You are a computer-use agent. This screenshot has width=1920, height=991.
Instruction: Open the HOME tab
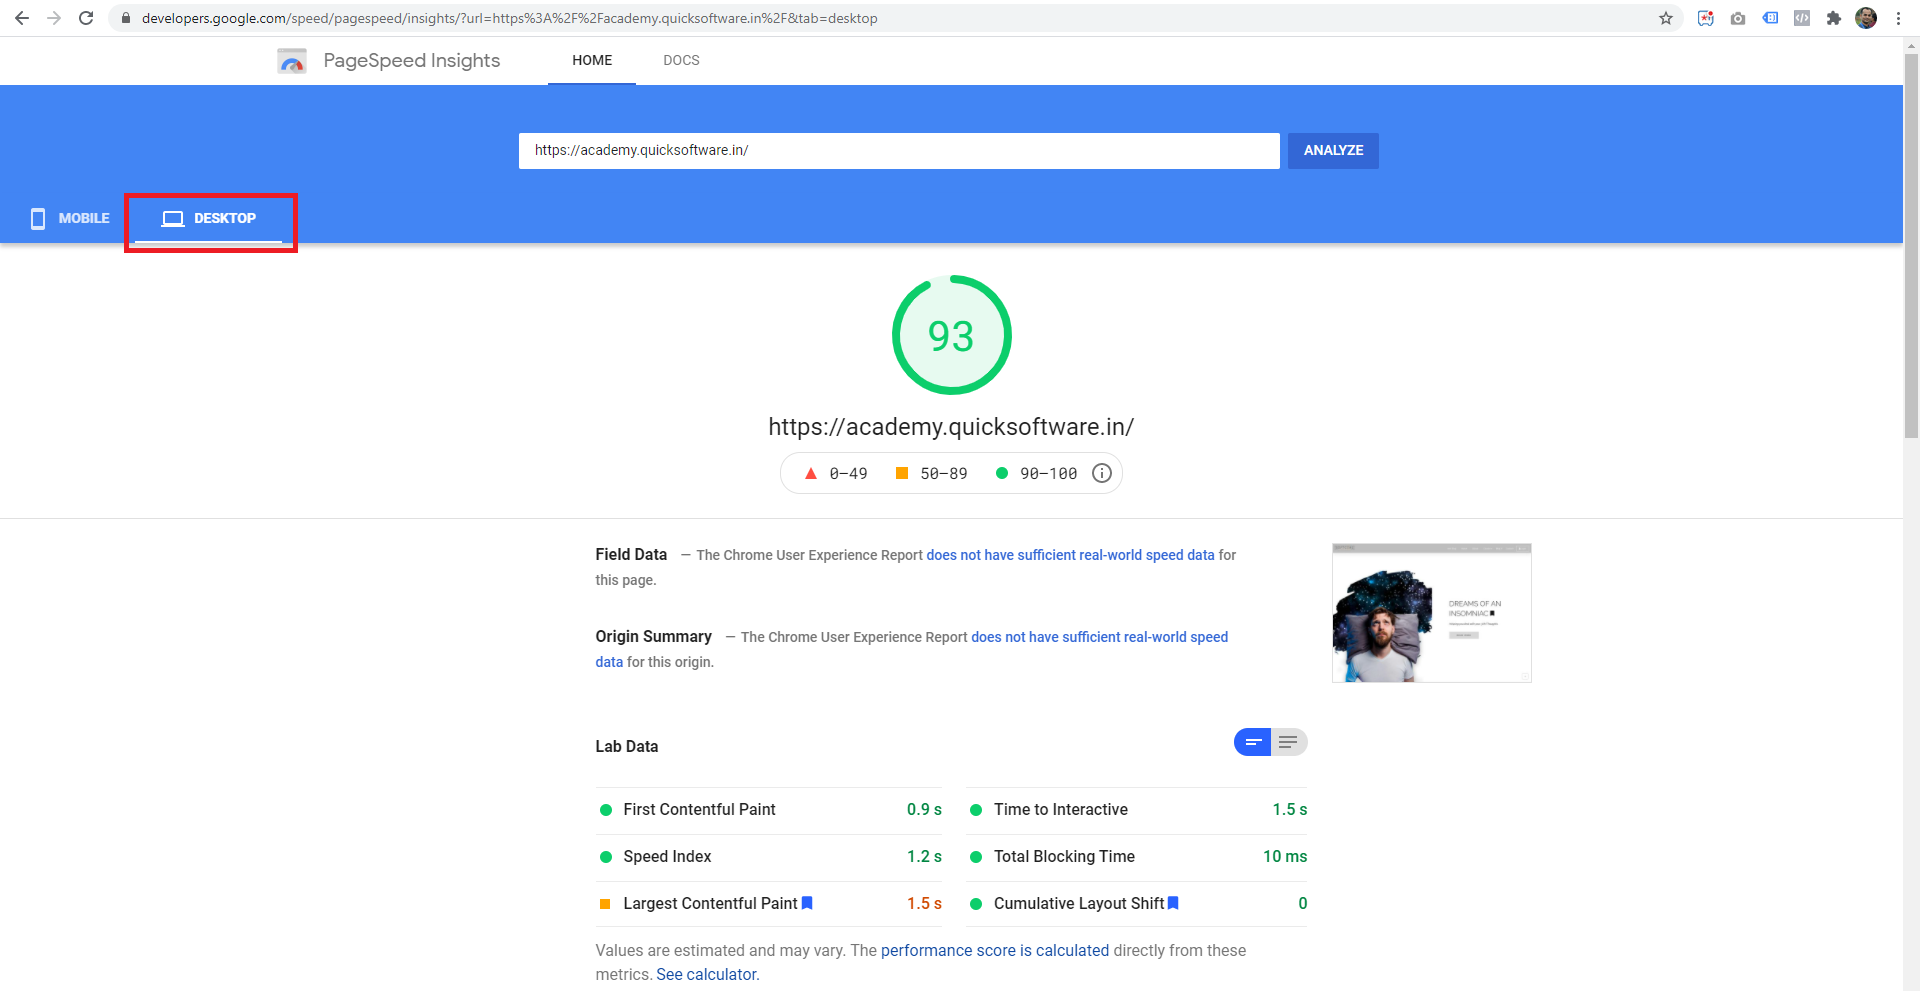coord(592,61)
